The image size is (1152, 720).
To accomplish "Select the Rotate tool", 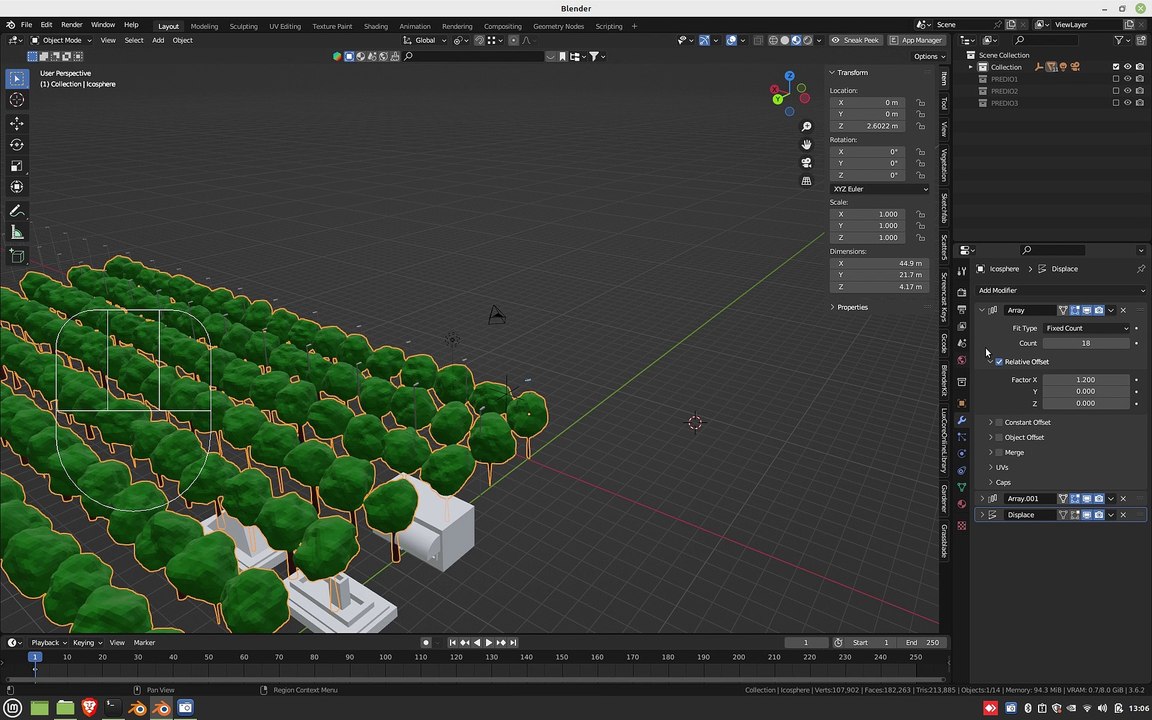I will (x=17, y=145).
